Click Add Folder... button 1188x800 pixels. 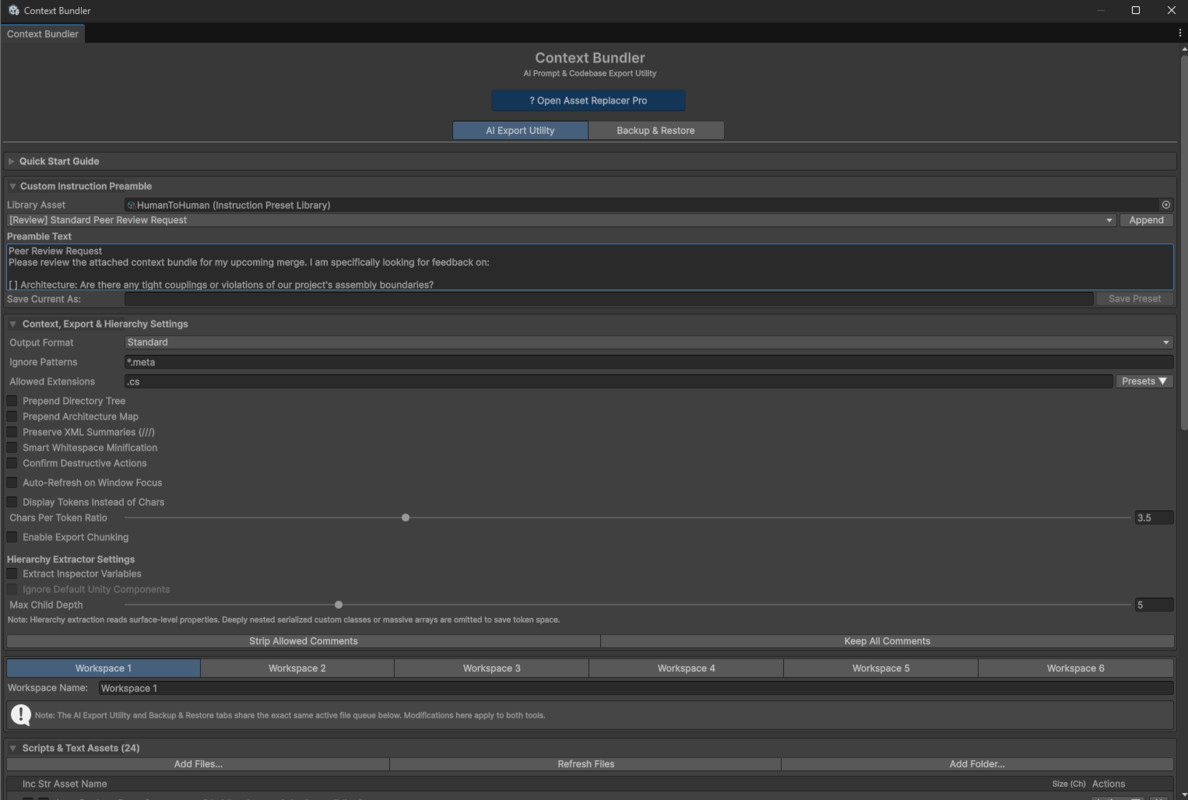(977, 764)
